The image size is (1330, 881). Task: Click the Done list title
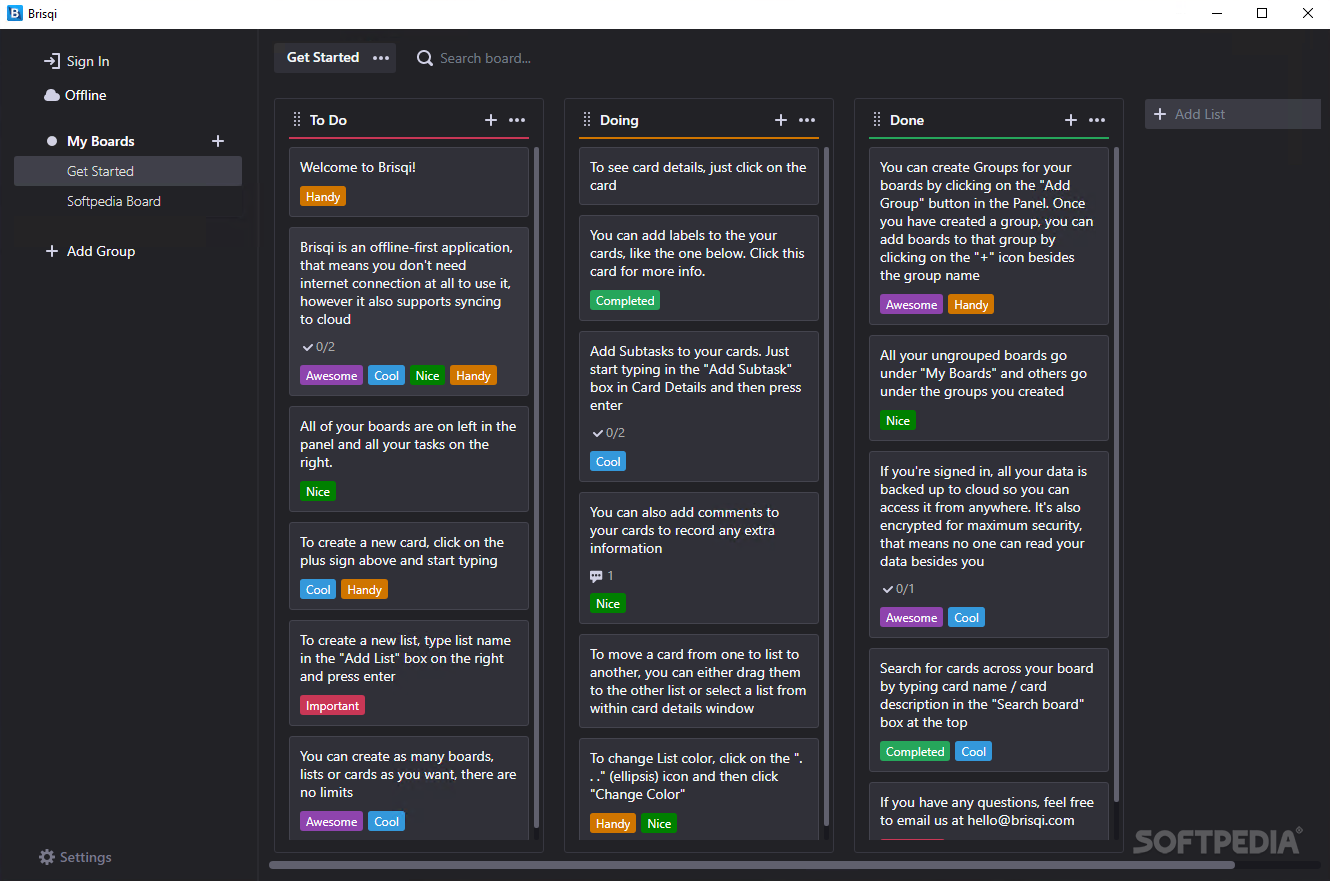tap(907, 120)
